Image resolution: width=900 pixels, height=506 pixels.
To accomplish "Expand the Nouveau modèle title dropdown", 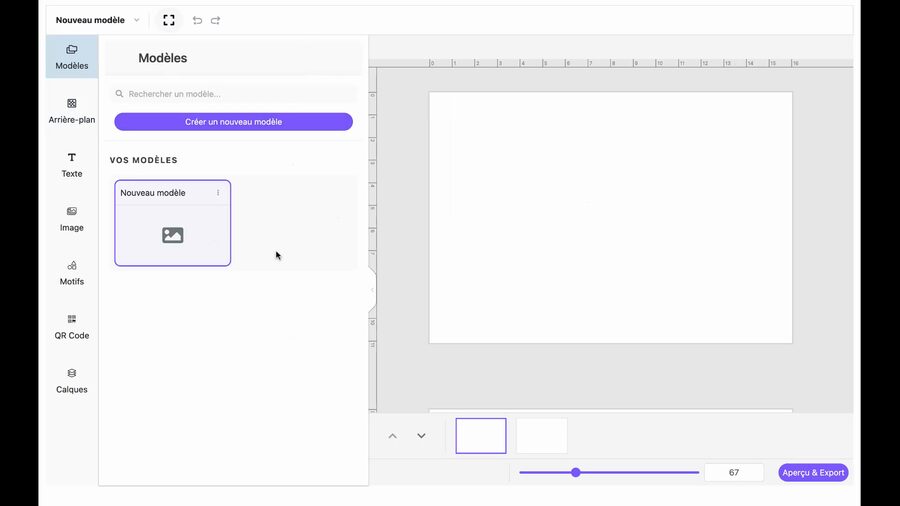I will tap(137, 20).
